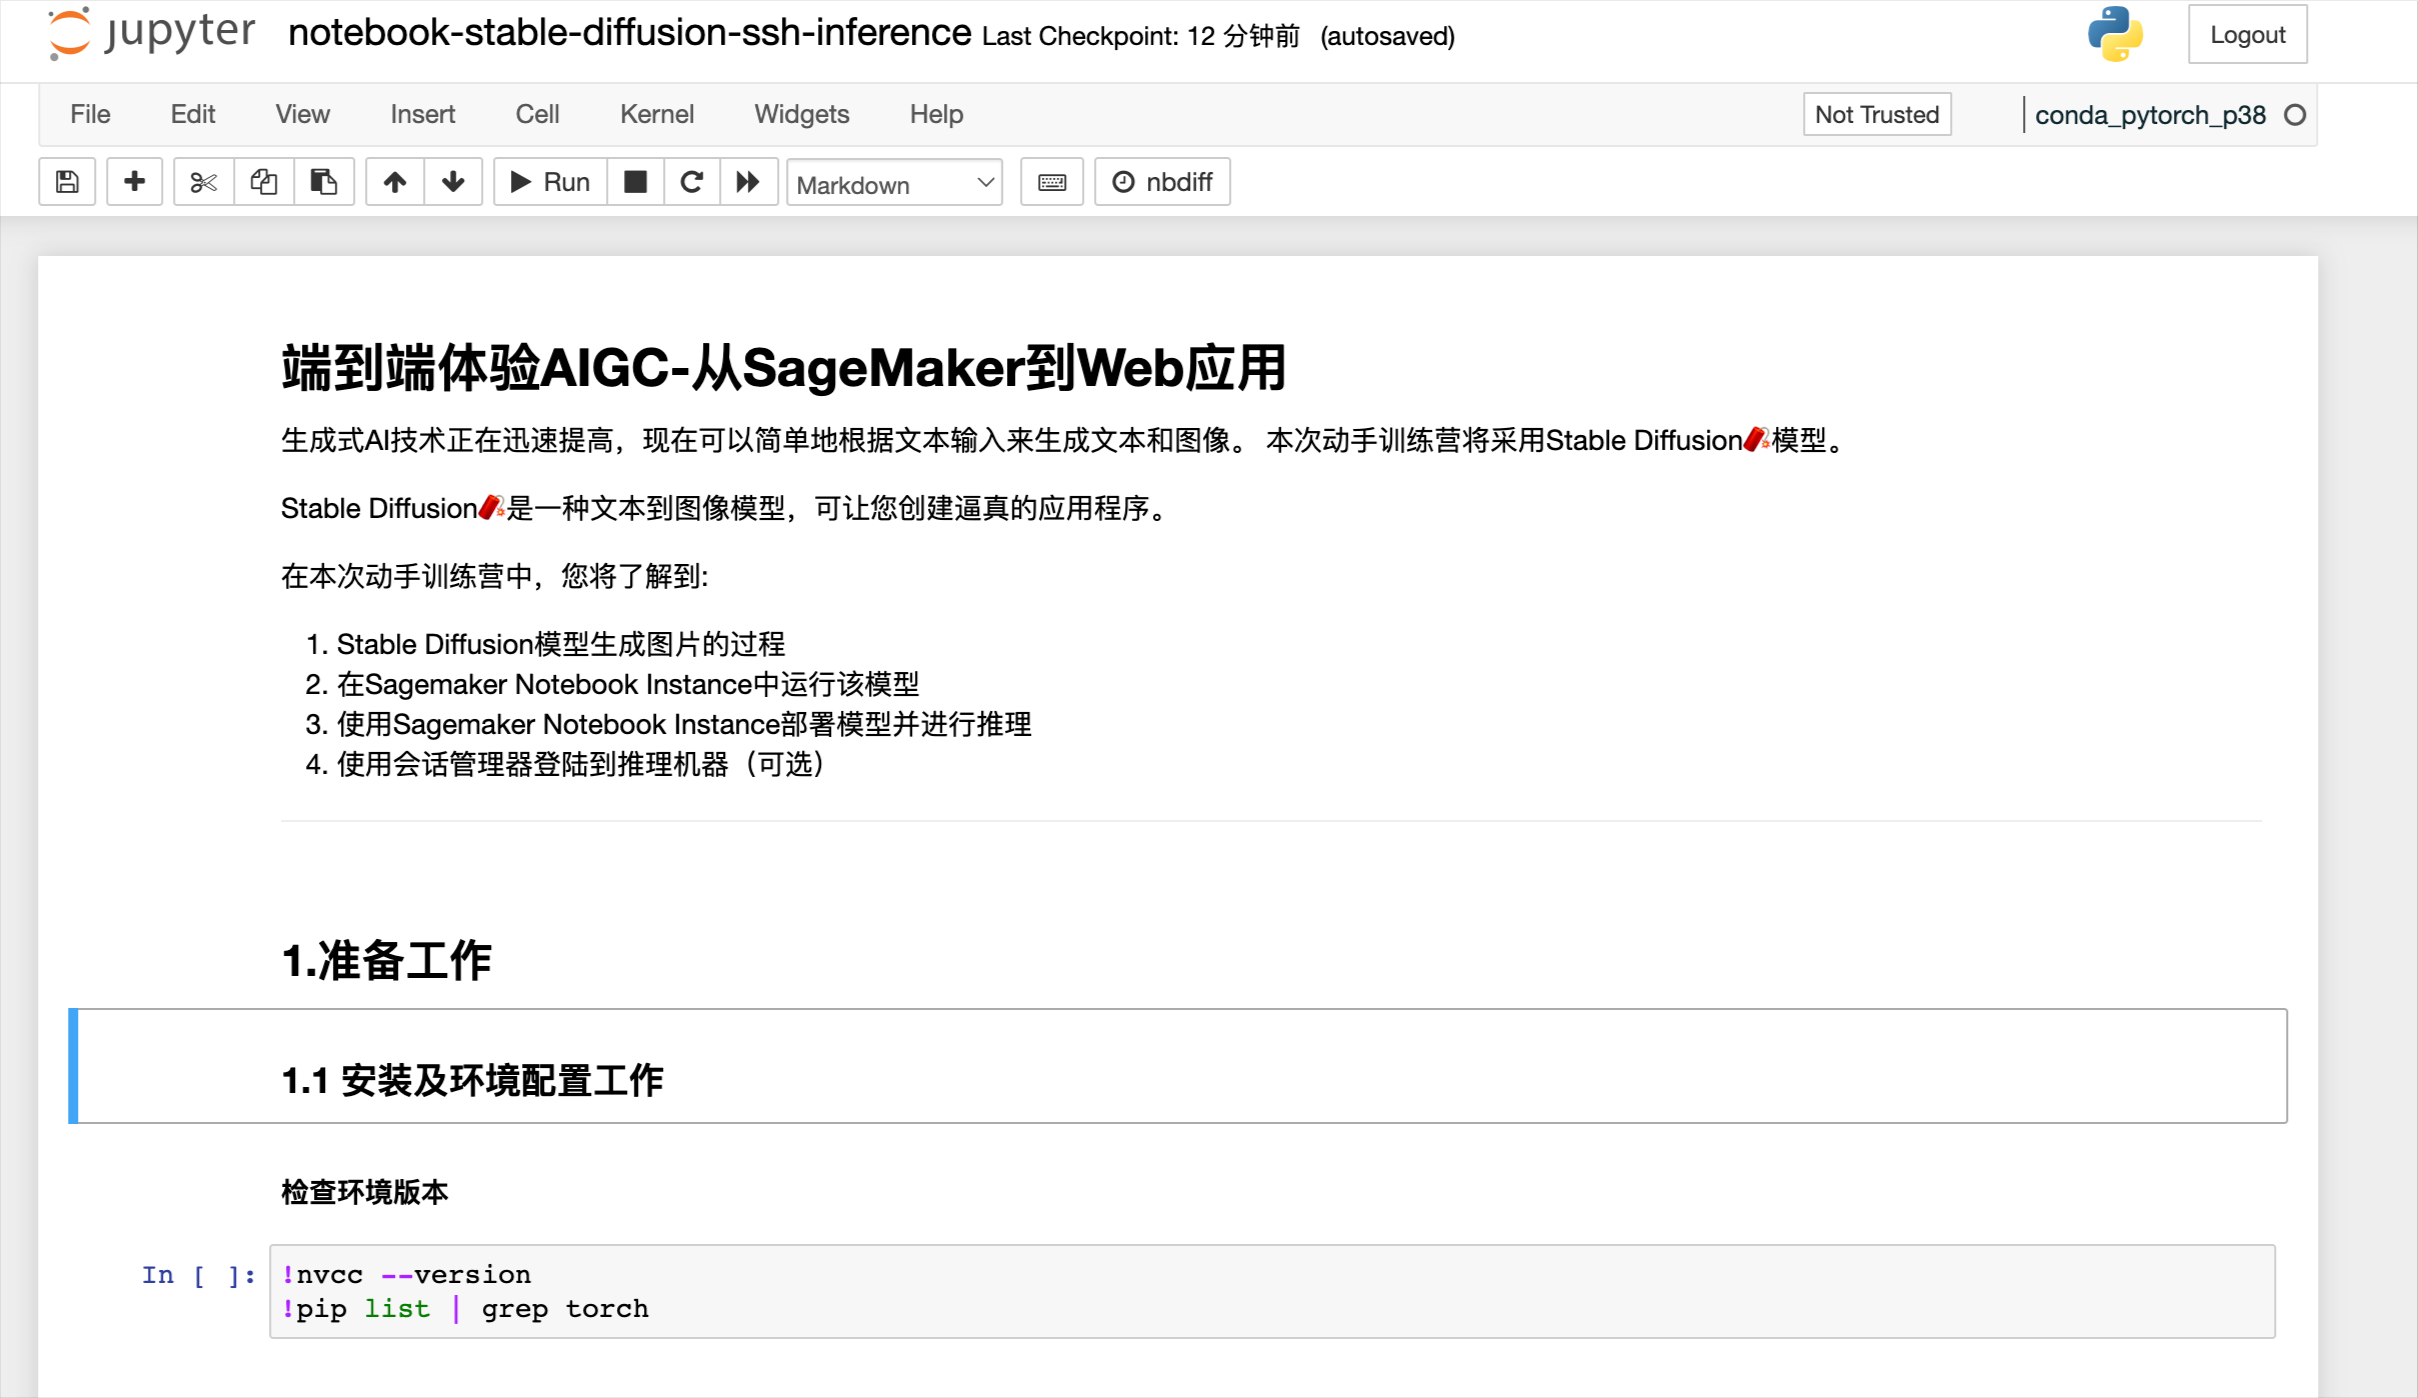Open the Help menu
This screenshot has height=1398, width=2418.
point(937,114)
